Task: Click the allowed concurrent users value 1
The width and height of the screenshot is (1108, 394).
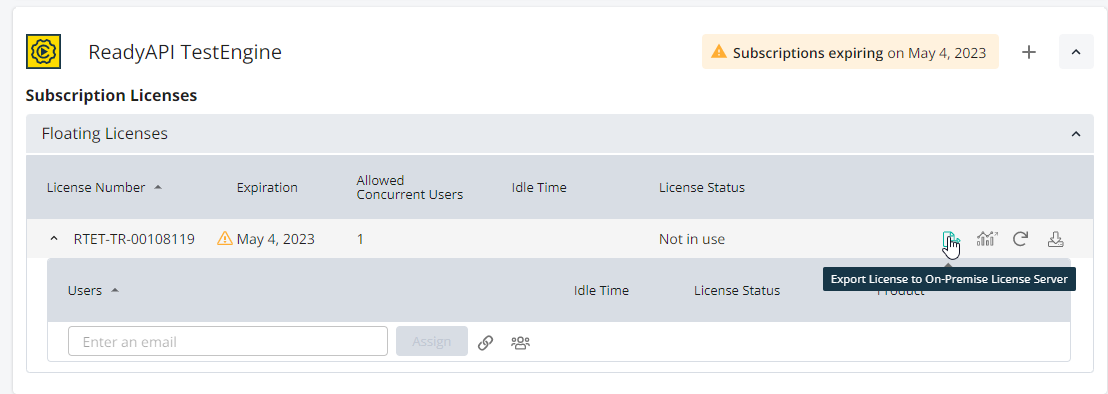Action: 360,239
